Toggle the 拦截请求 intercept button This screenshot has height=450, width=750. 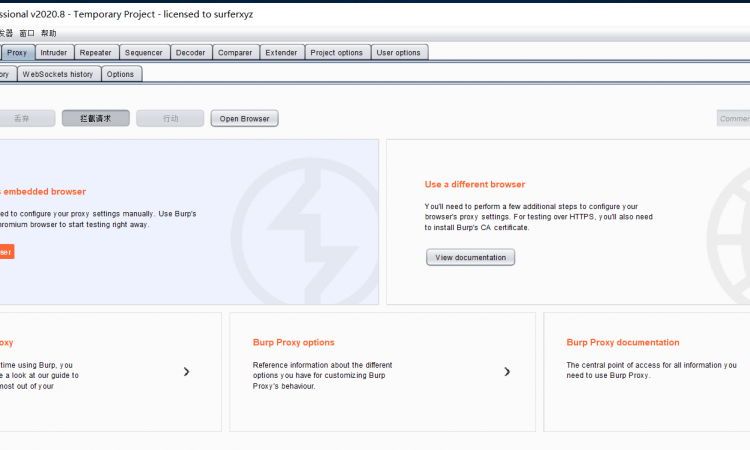click(96, 118)
